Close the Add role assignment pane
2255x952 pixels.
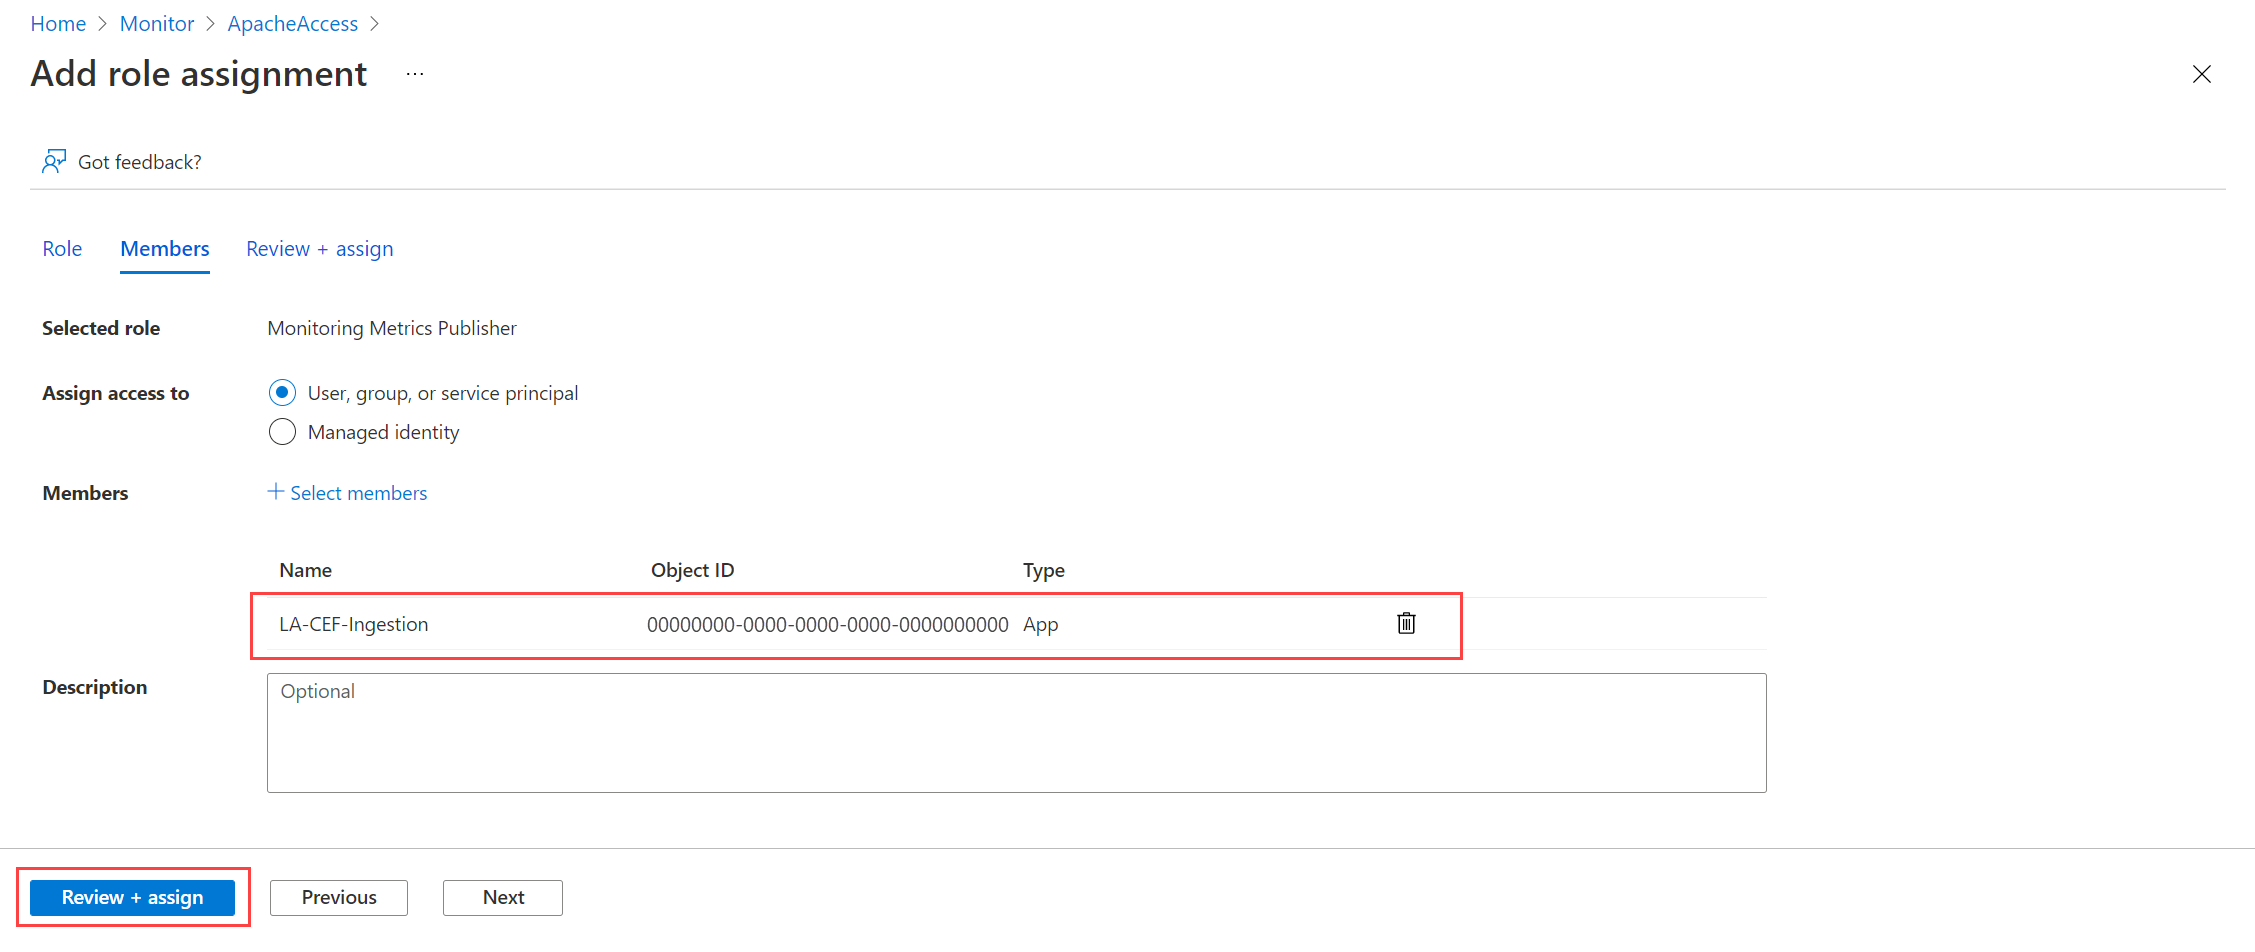pyautogui.click(x=2202, y=74)
